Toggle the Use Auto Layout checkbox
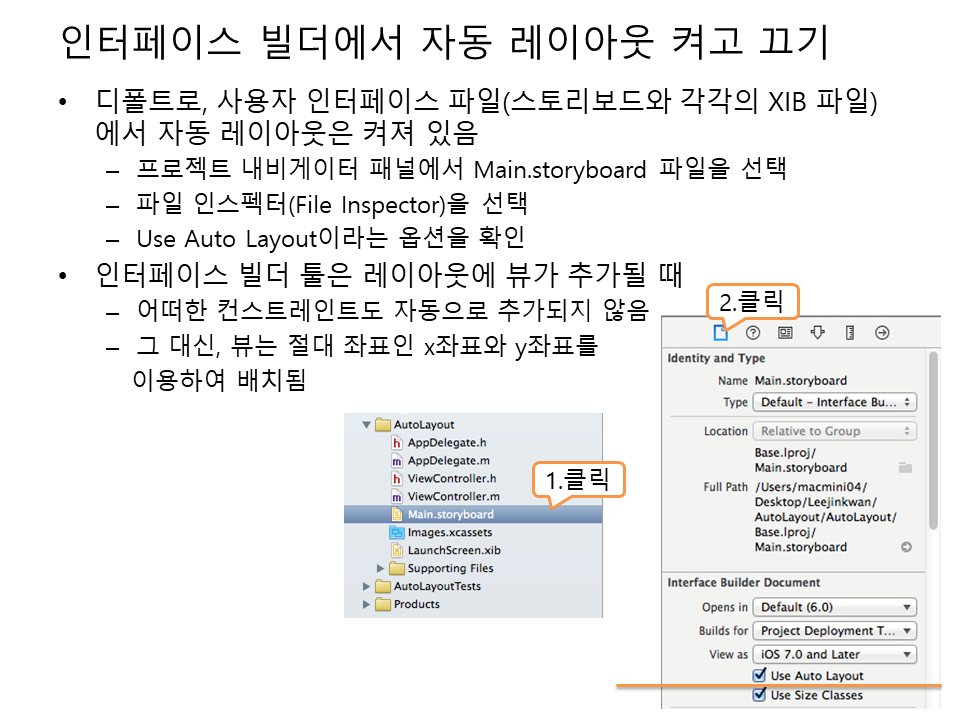The height and width of the screenshot is (720, 960). [x=759, y=676]
